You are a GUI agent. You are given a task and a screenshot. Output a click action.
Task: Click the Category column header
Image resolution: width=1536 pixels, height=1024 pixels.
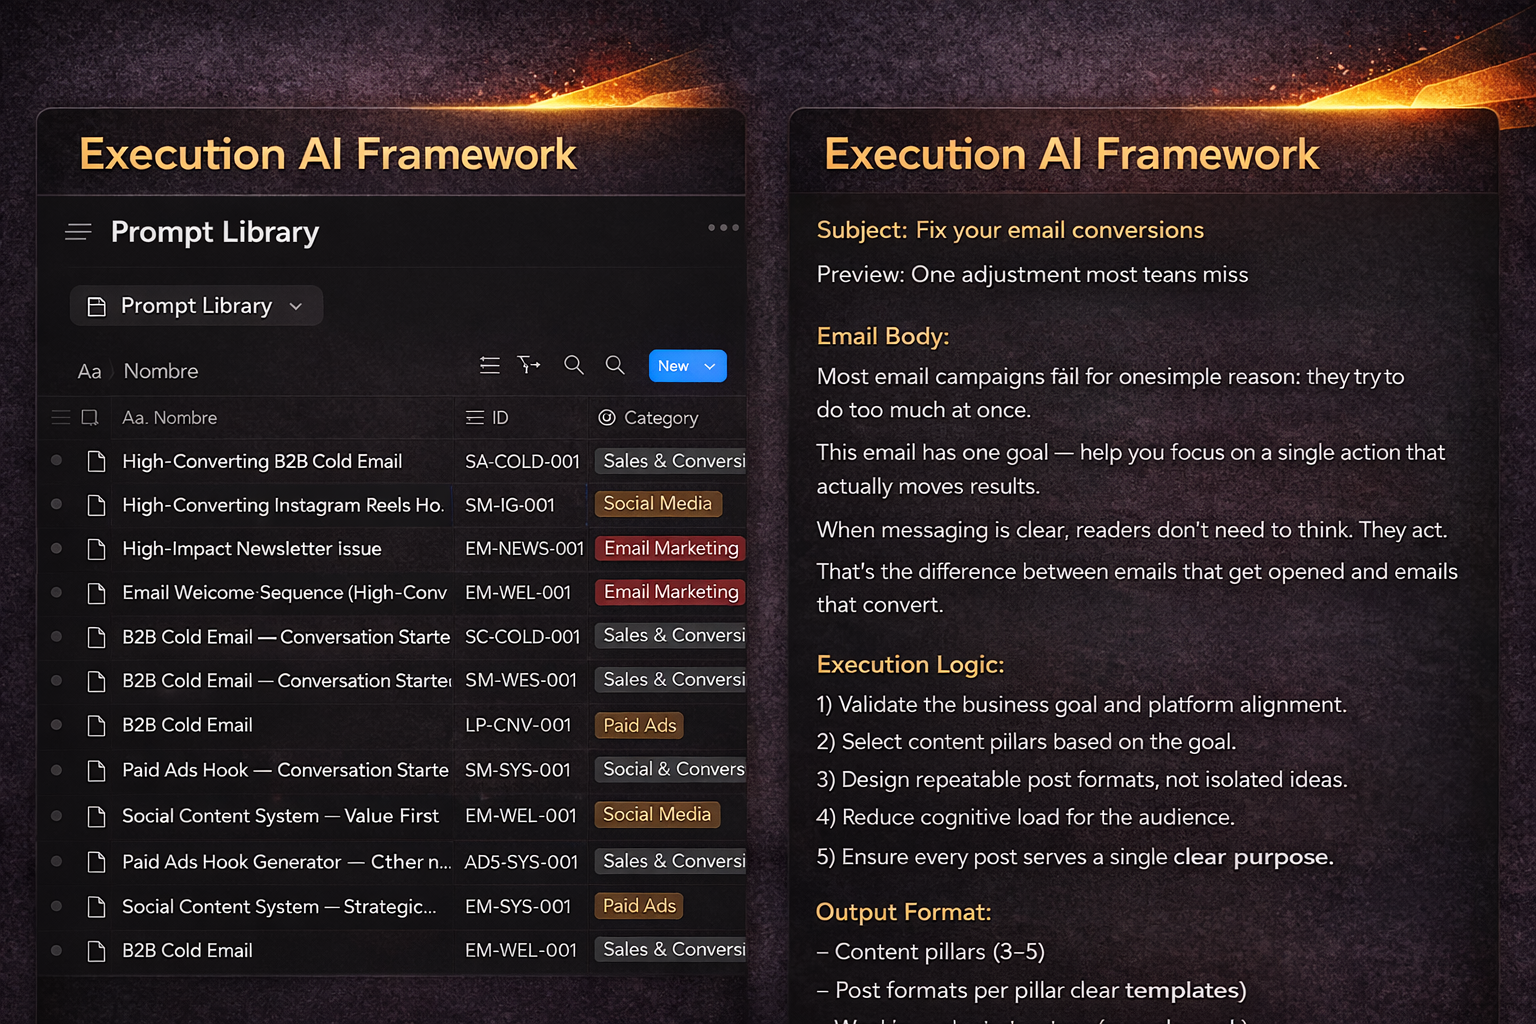(x=648, y=418)
